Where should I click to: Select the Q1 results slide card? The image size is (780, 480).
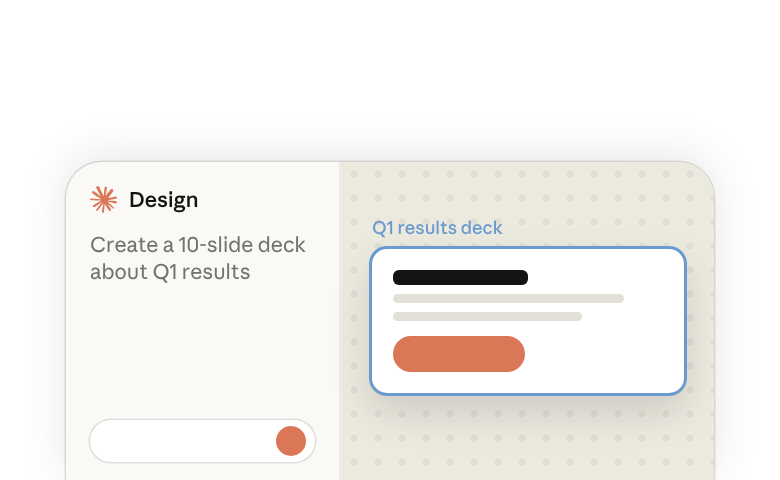point(528,321)
